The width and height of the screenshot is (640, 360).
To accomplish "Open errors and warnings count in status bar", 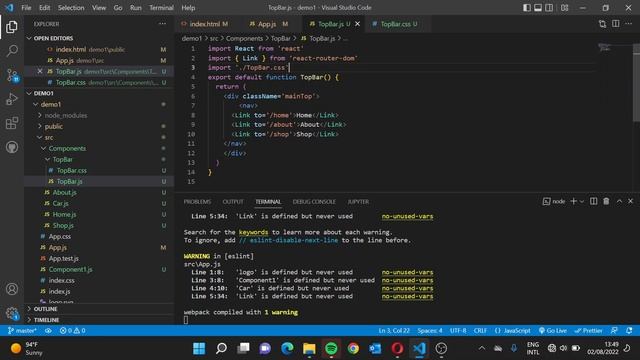I will [x=72, y=331].
